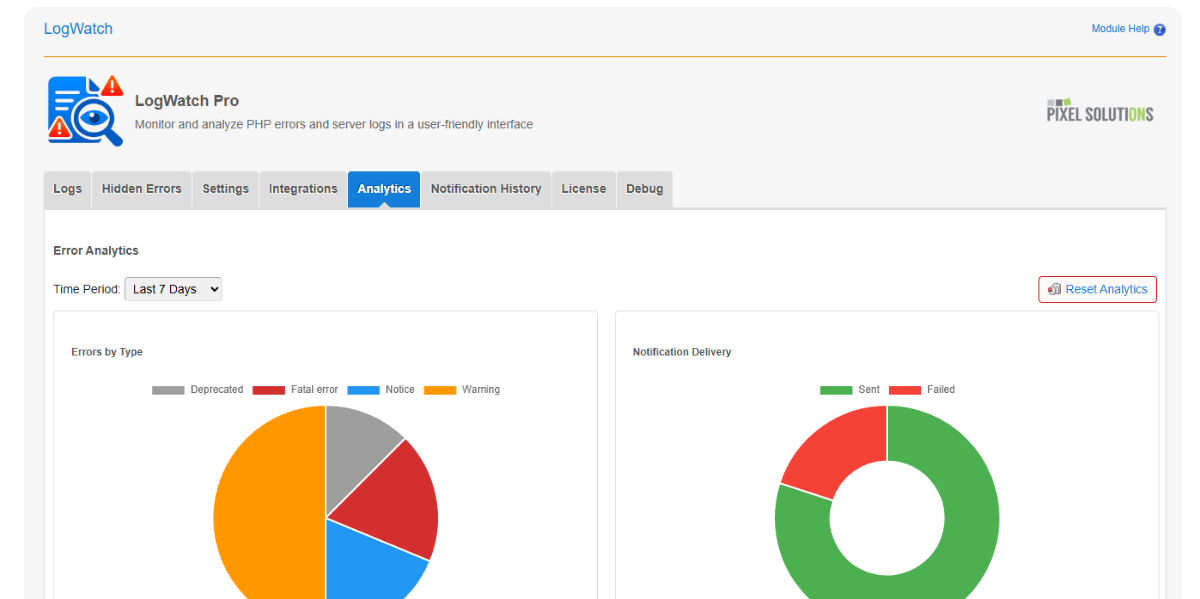Image resolution: width=1200 pixels, height=599 pixels.
Task: Switch to the Logs tab
Action: 67,189
